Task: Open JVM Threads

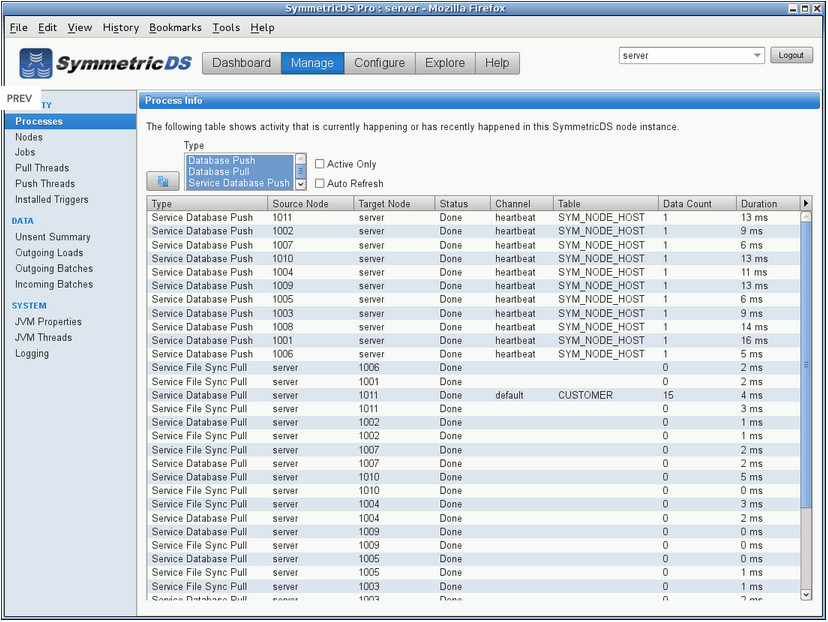Action: 43,337
